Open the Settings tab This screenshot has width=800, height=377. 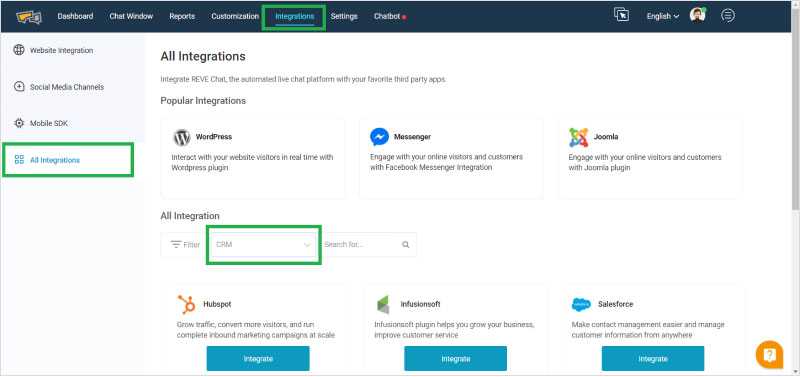click(x=344, y=16)
